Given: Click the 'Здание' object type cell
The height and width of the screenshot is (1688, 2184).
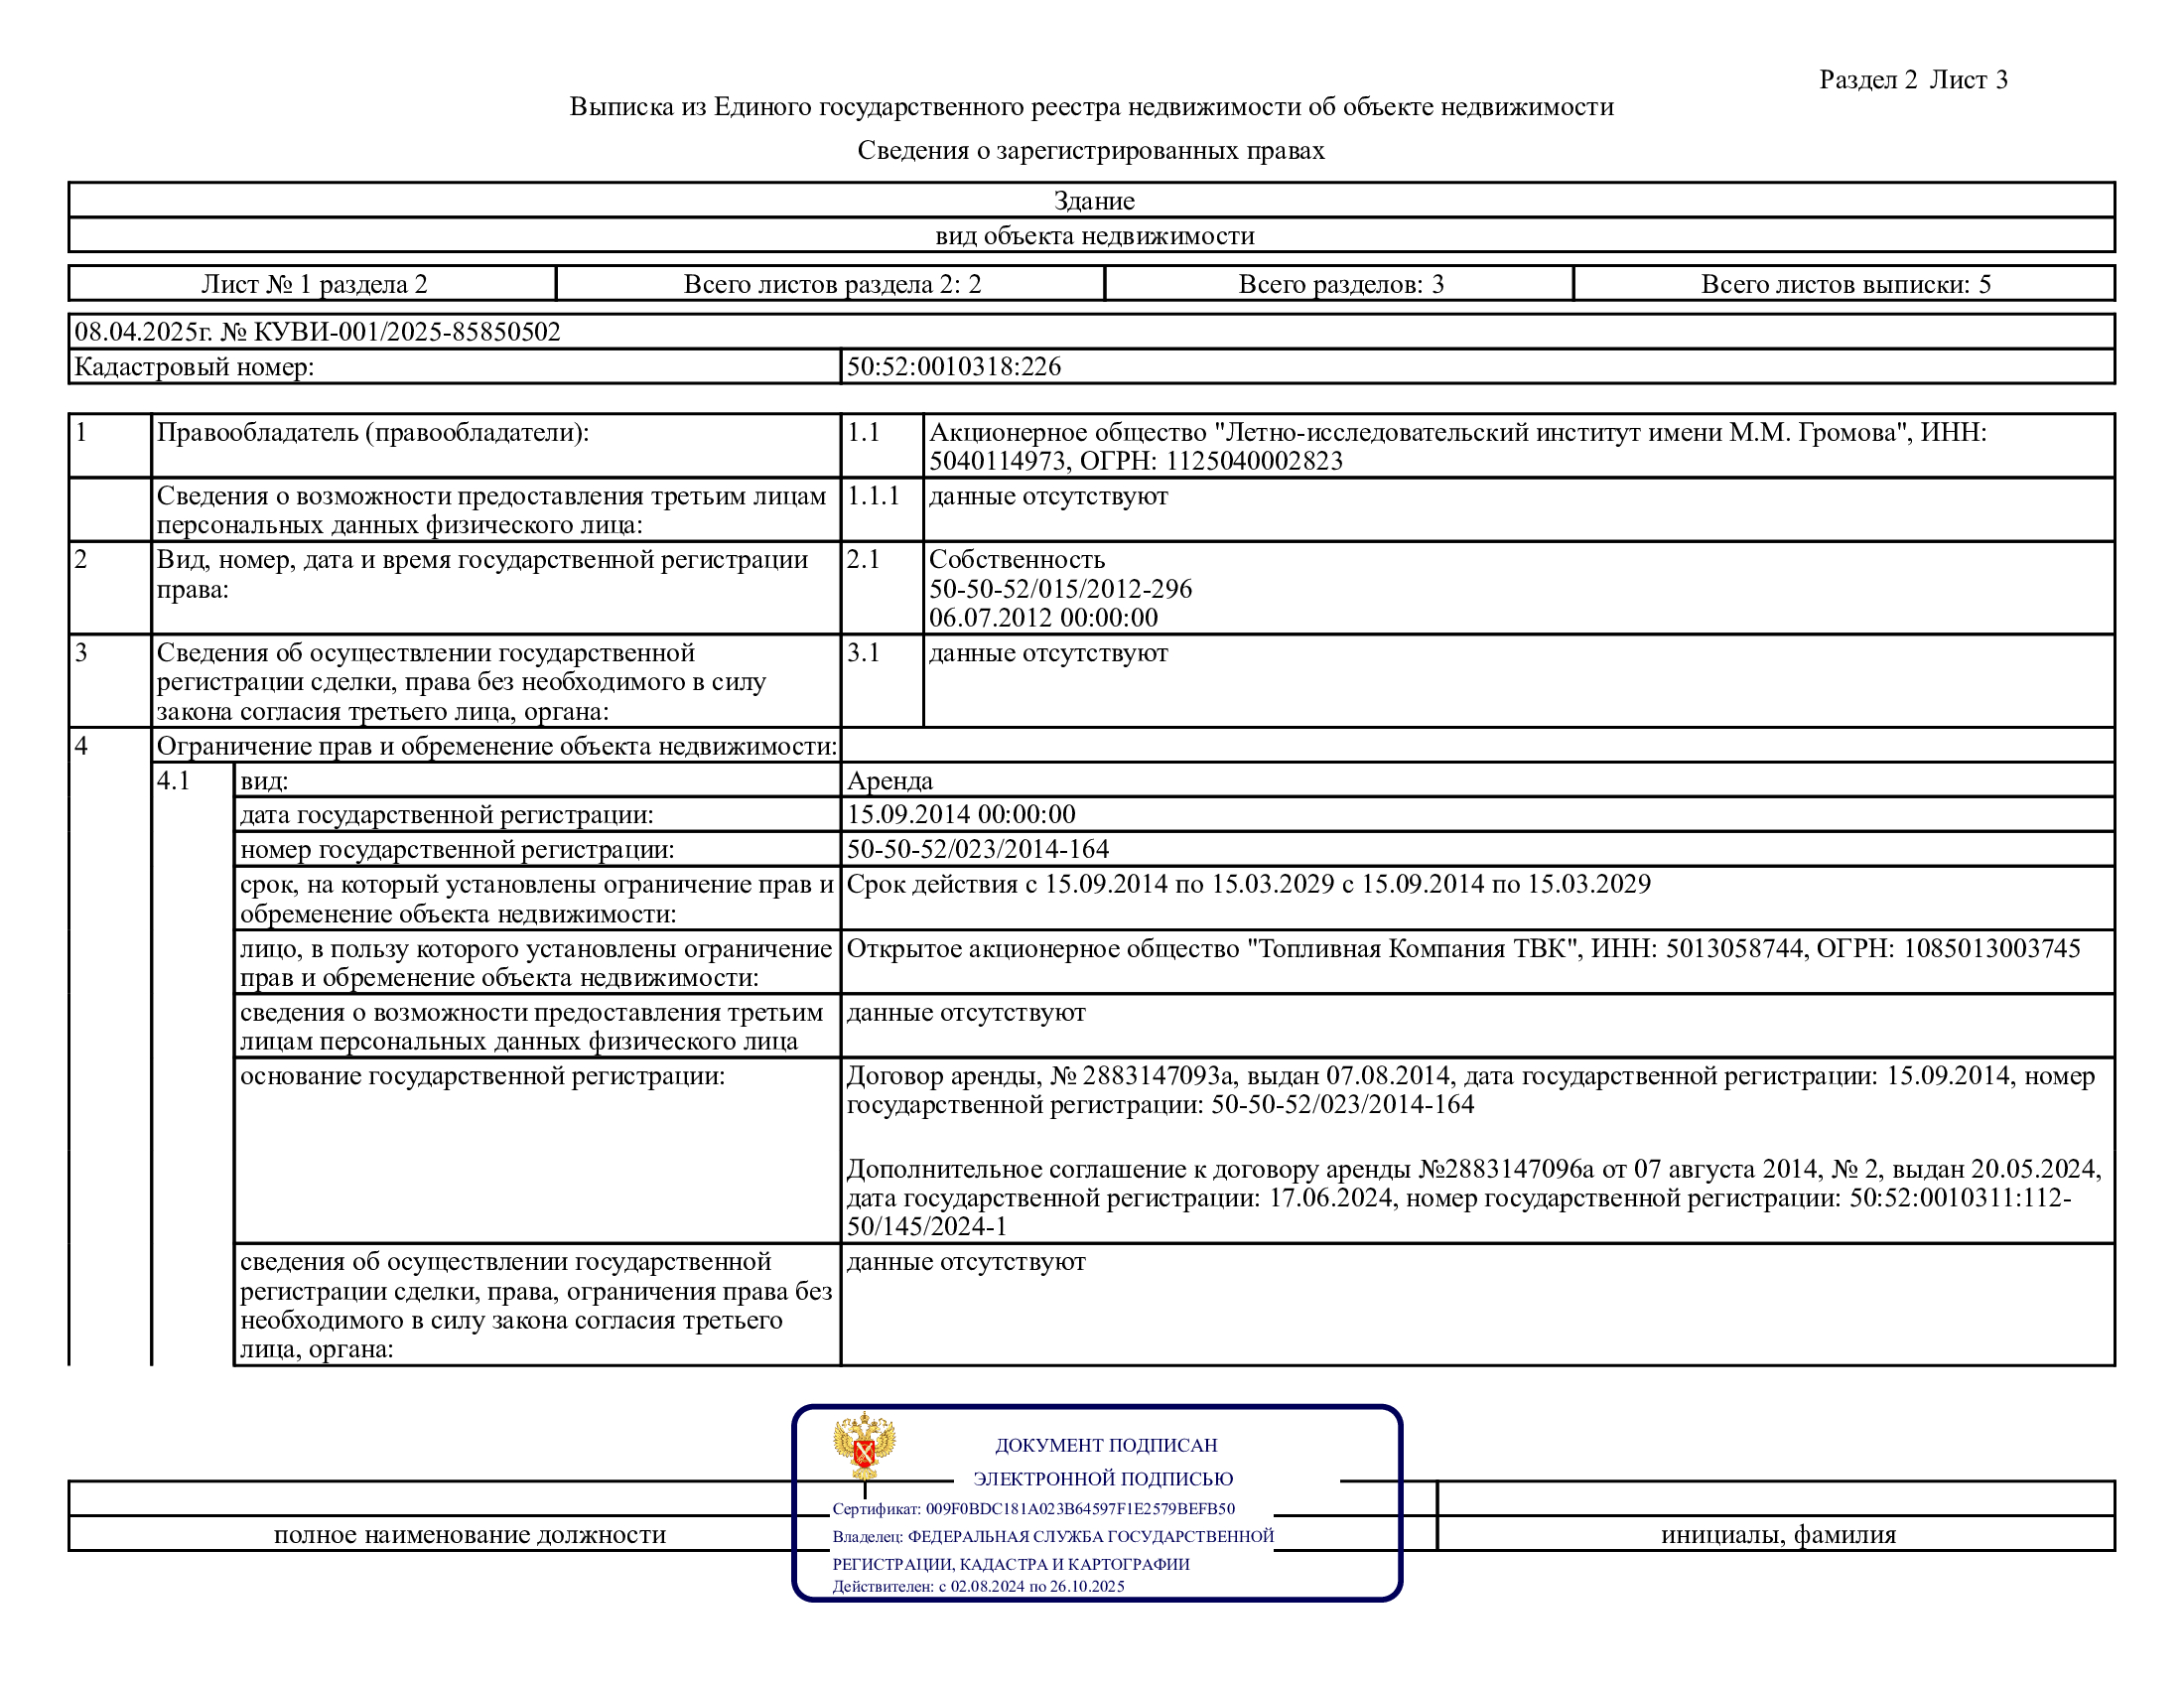Looking at the screenshot, I should [x=1093, y=201].
